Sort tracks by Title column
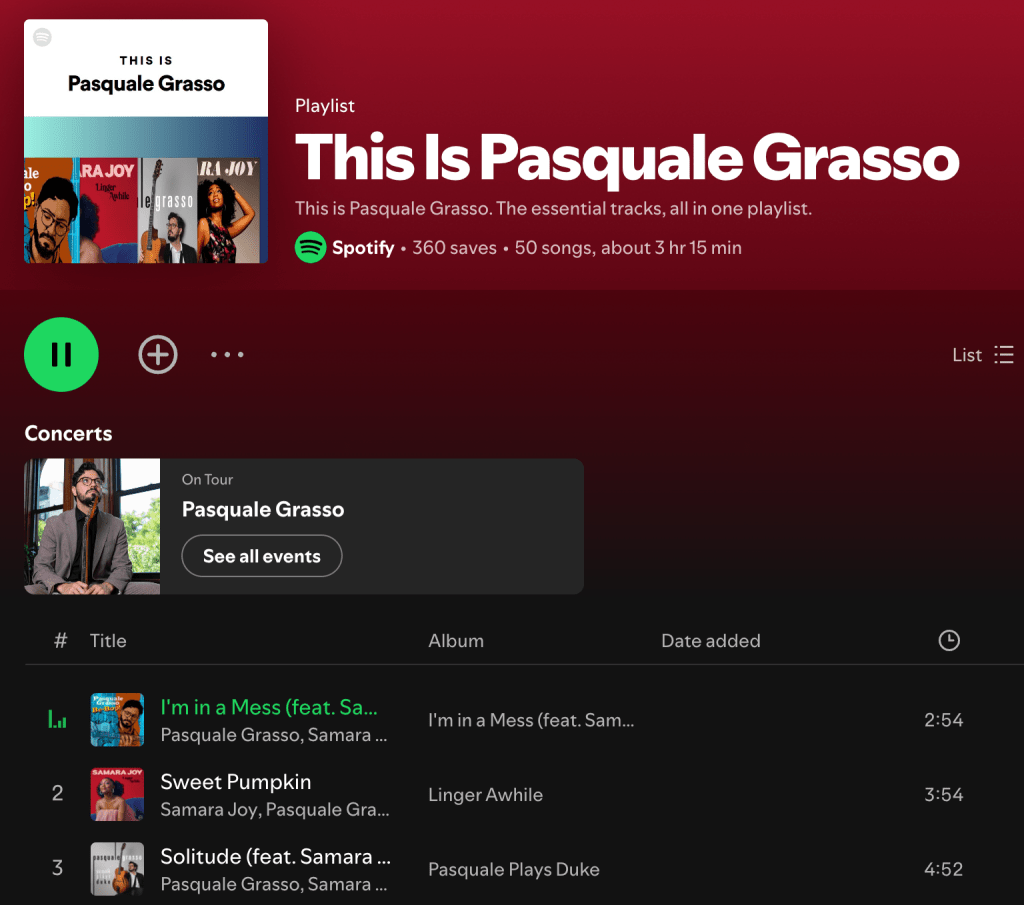Screen dimensions: 1024x905 click(108, 641)
